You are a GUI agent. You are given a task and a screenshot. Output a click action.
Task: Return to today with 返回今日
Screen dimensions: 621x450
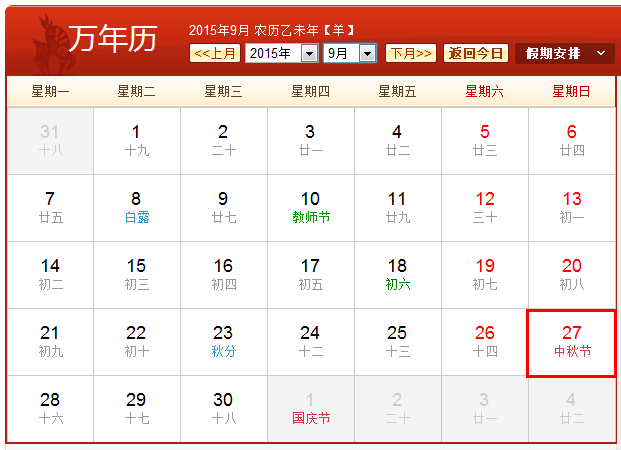[476, 53]
